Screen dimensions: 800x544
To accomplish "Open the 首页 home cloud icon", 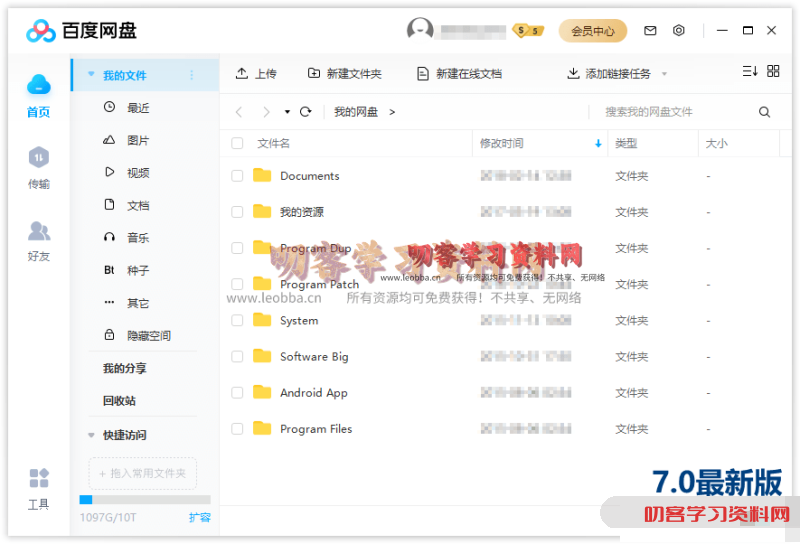I will [x=39, y=85].
